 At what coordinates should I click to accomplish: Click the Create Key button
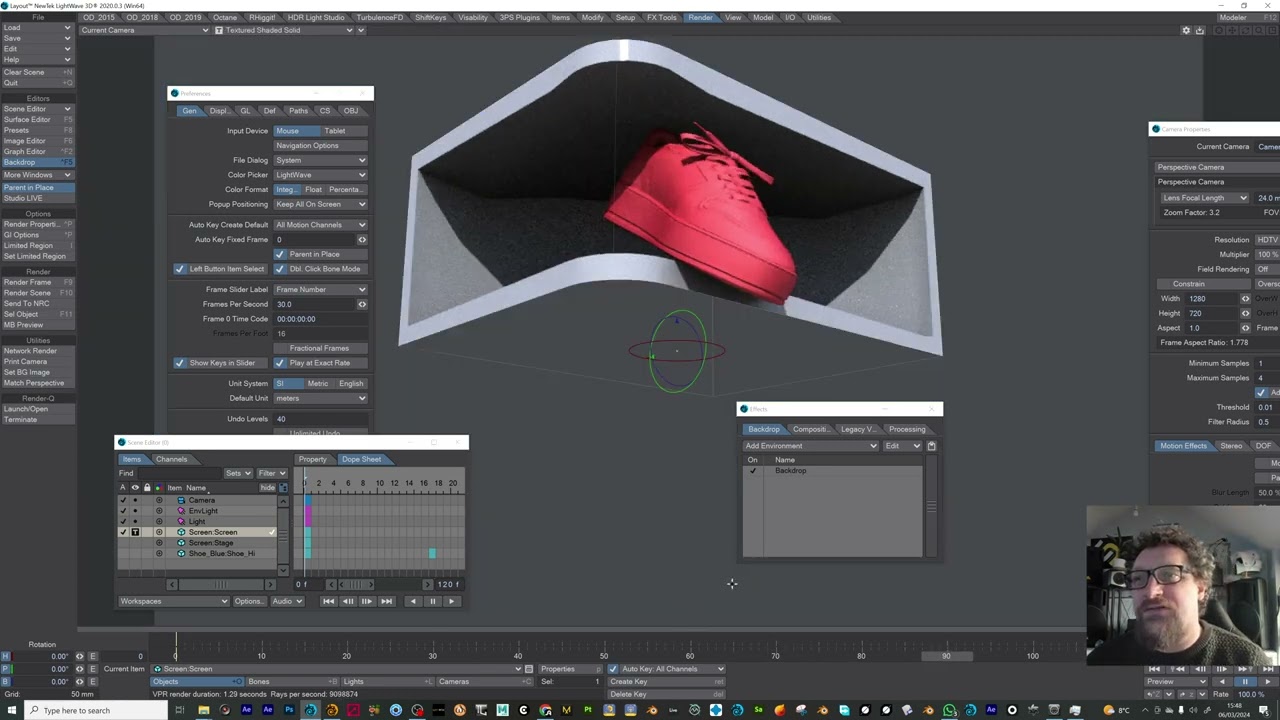point(666,682)
